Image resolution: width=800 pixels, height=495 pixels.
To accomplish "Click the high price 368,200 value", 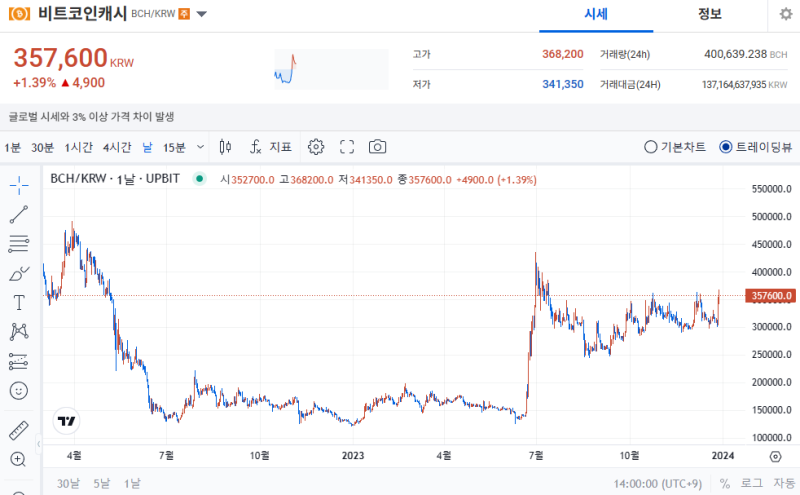I will pyautogui.click(x=562, y=54).
